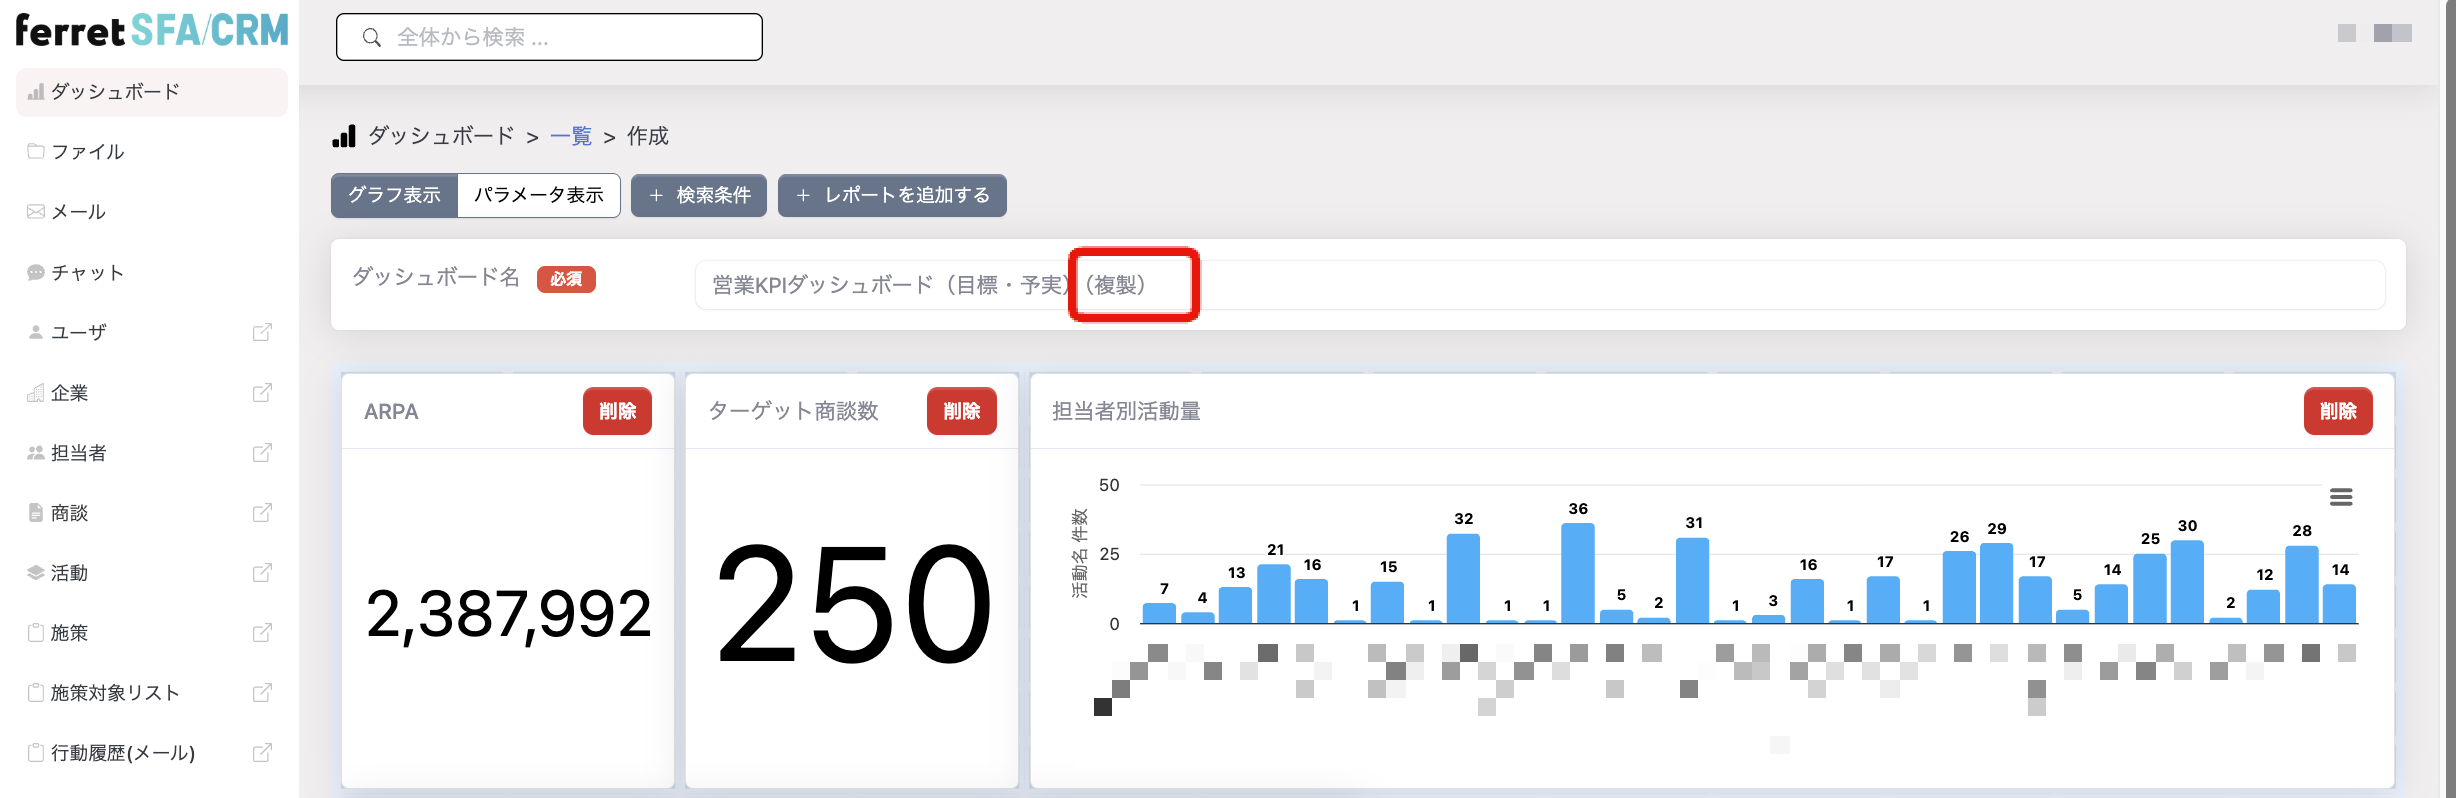
Task: Open external link icon beside 行動履歴(メール)
Action: (x=262, y=752)
